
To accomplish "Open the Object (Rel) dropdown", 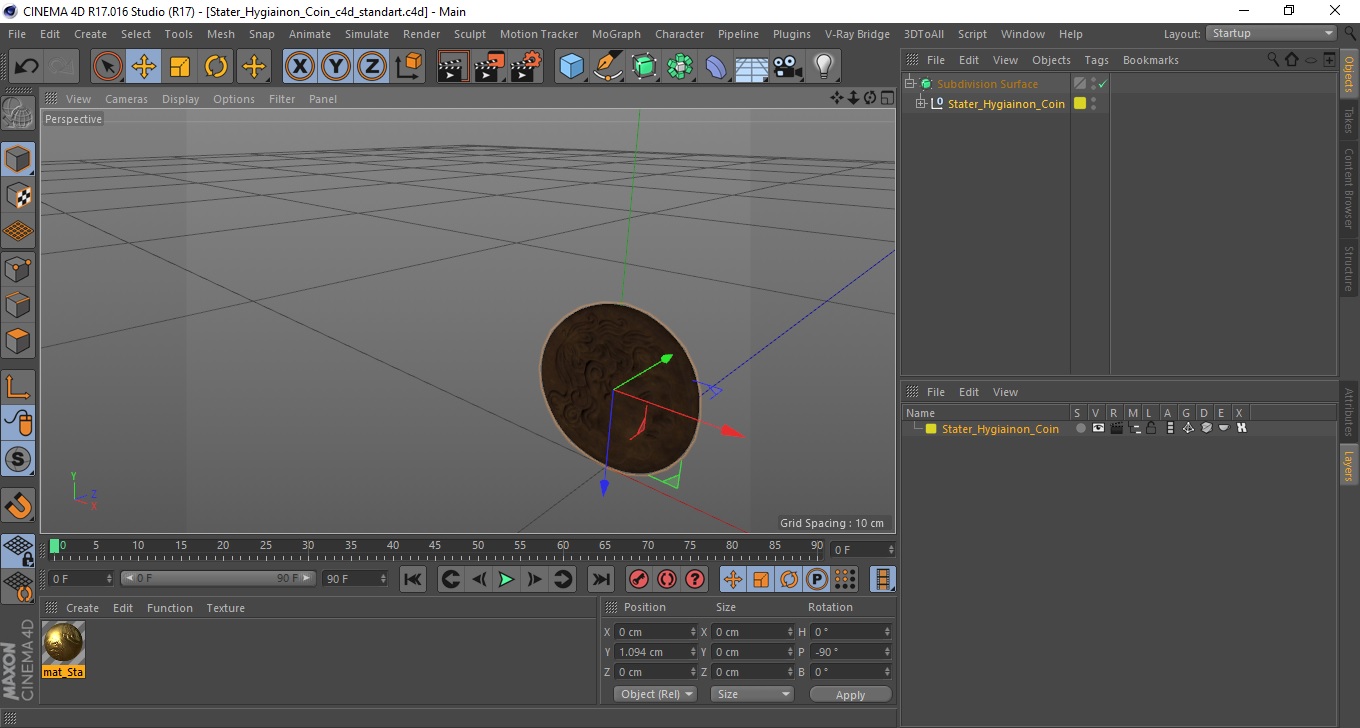I will point(656,694).
